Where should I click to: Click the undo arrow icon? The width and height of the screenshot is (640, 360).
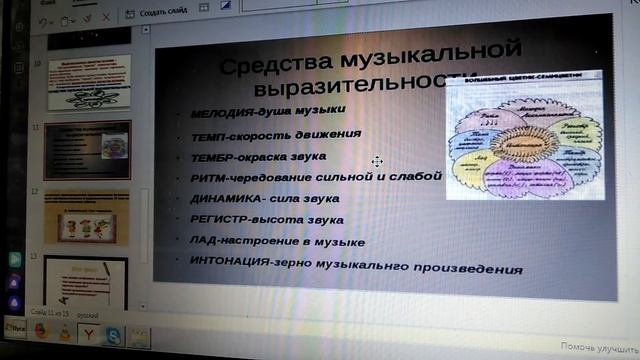tap(43, 22)
